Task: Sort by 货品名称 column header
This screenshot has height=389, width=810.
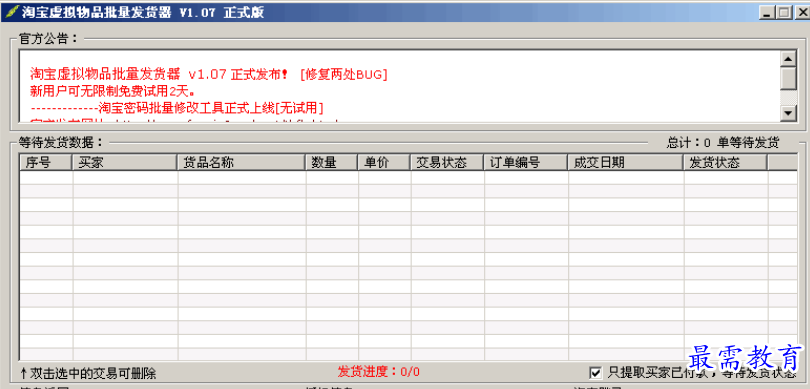Action: [241, 163]
